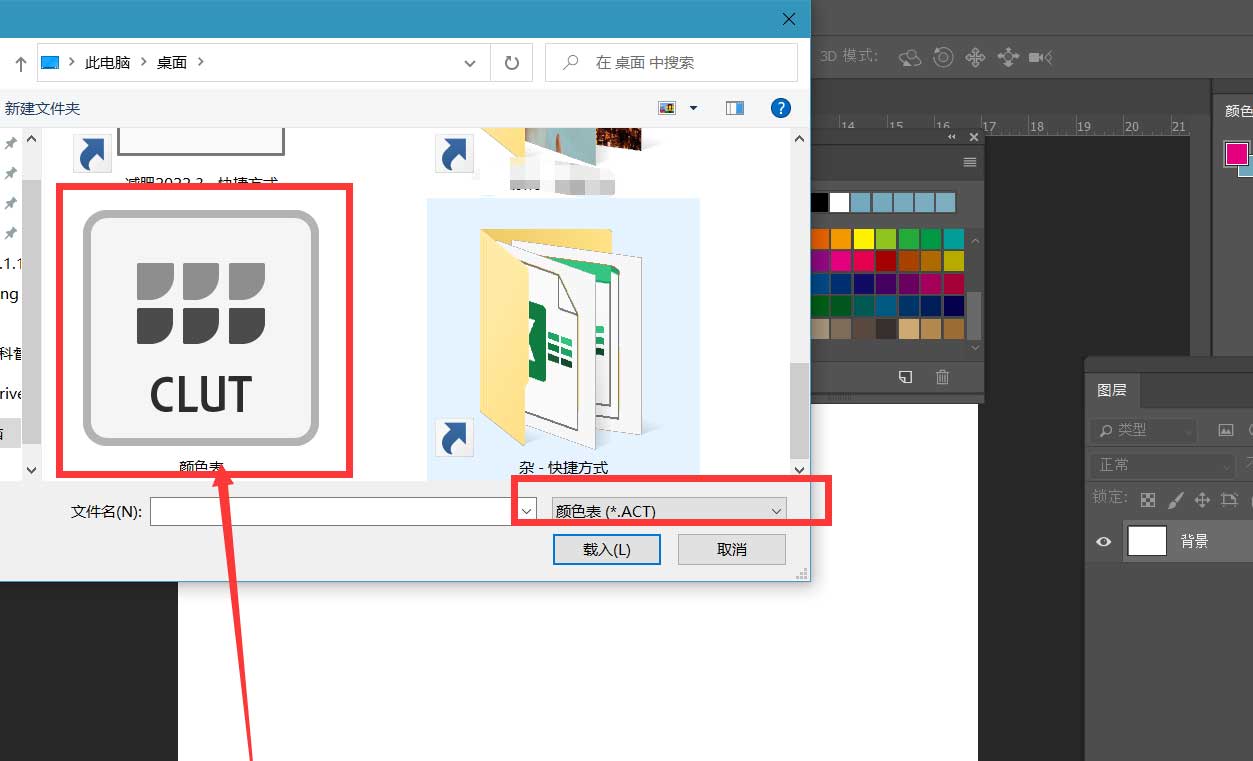This screenshot has width=1253, height=761.
Task: Select the 3D slide object tool icon
Action: click(x=1008, y=58)
